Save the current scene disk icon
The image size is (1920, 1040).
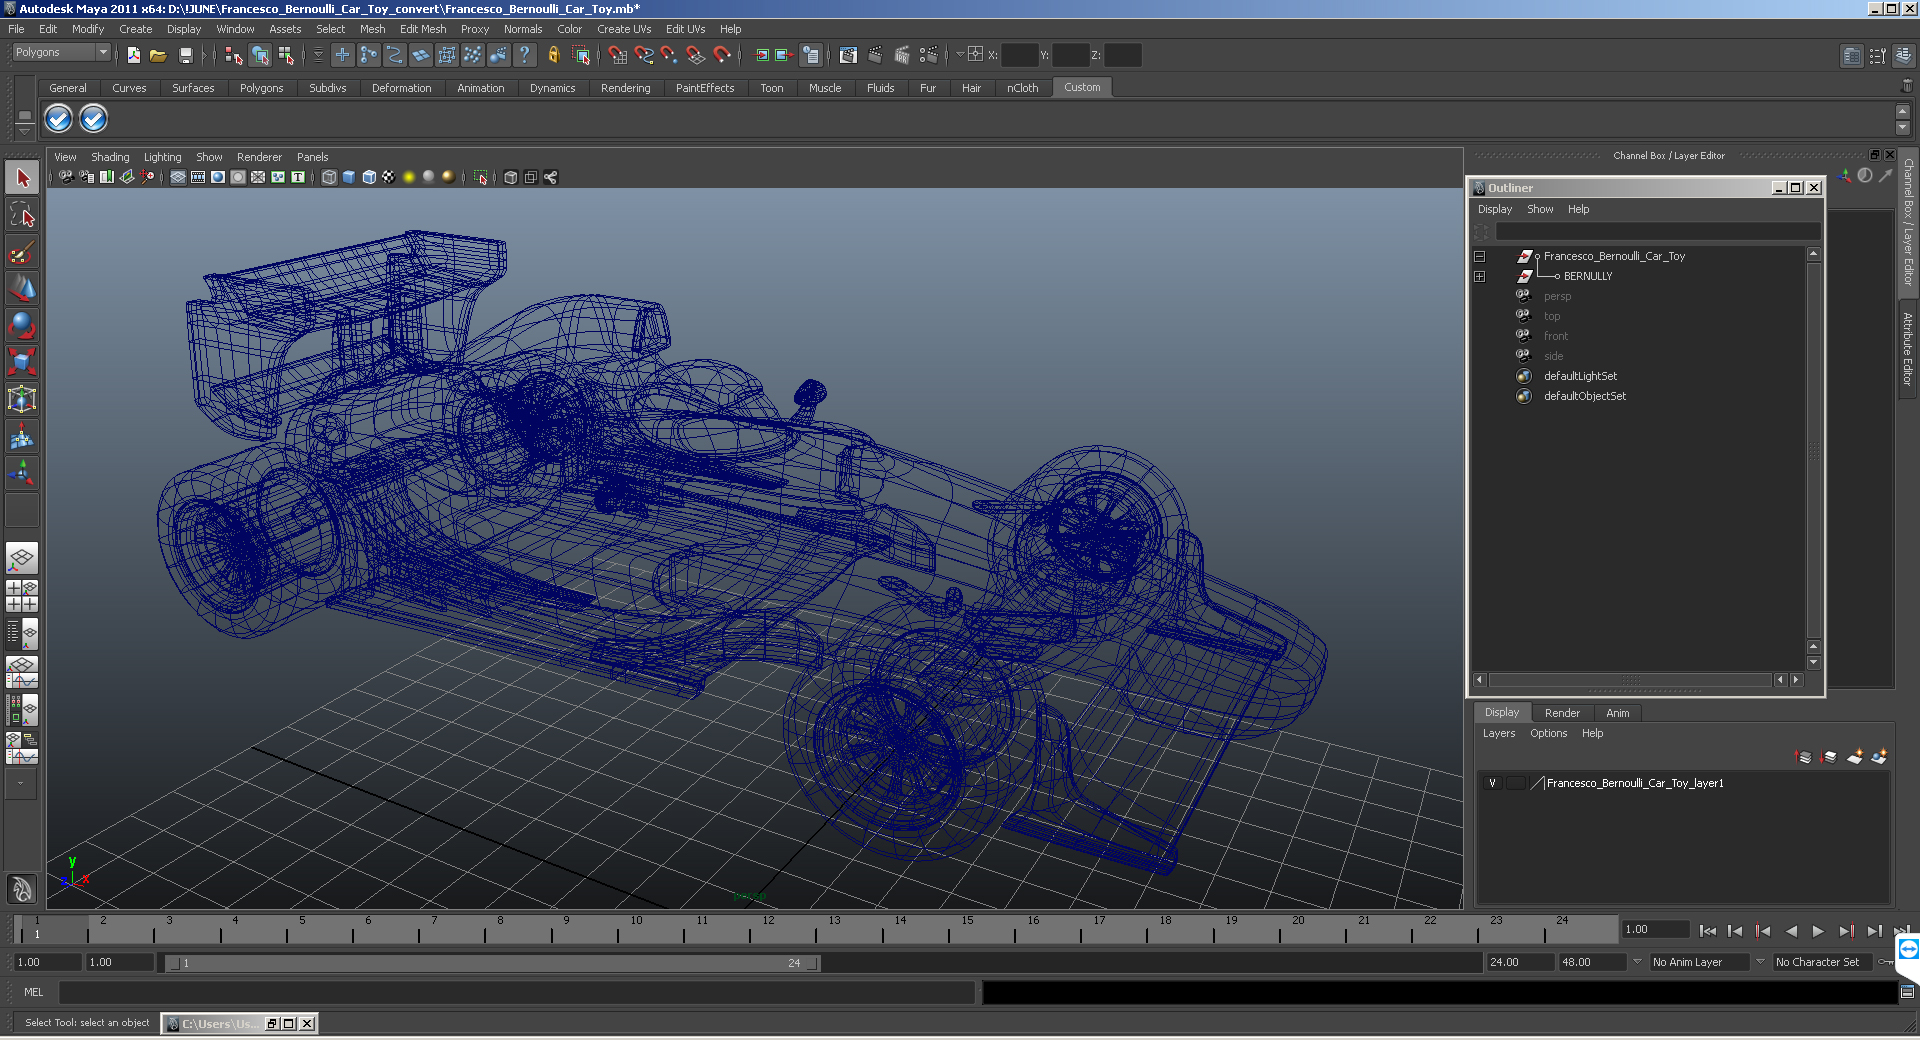[x=185, y=55]
